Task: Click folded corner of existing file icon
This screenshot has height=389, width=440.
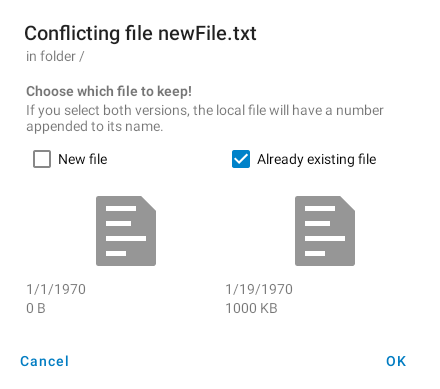Action: (347, 204)
